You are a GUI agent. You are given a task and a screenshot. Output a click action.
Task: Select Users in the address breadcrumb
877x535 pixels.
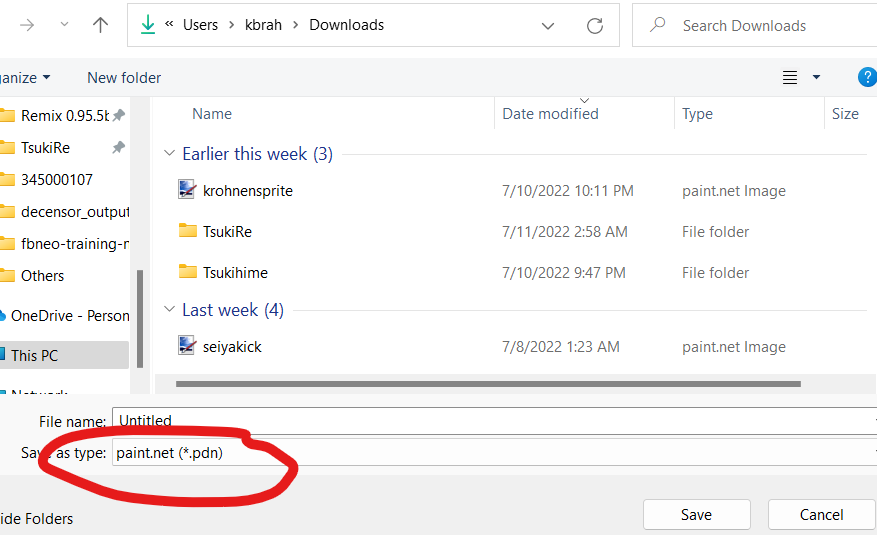click(200, 25)
